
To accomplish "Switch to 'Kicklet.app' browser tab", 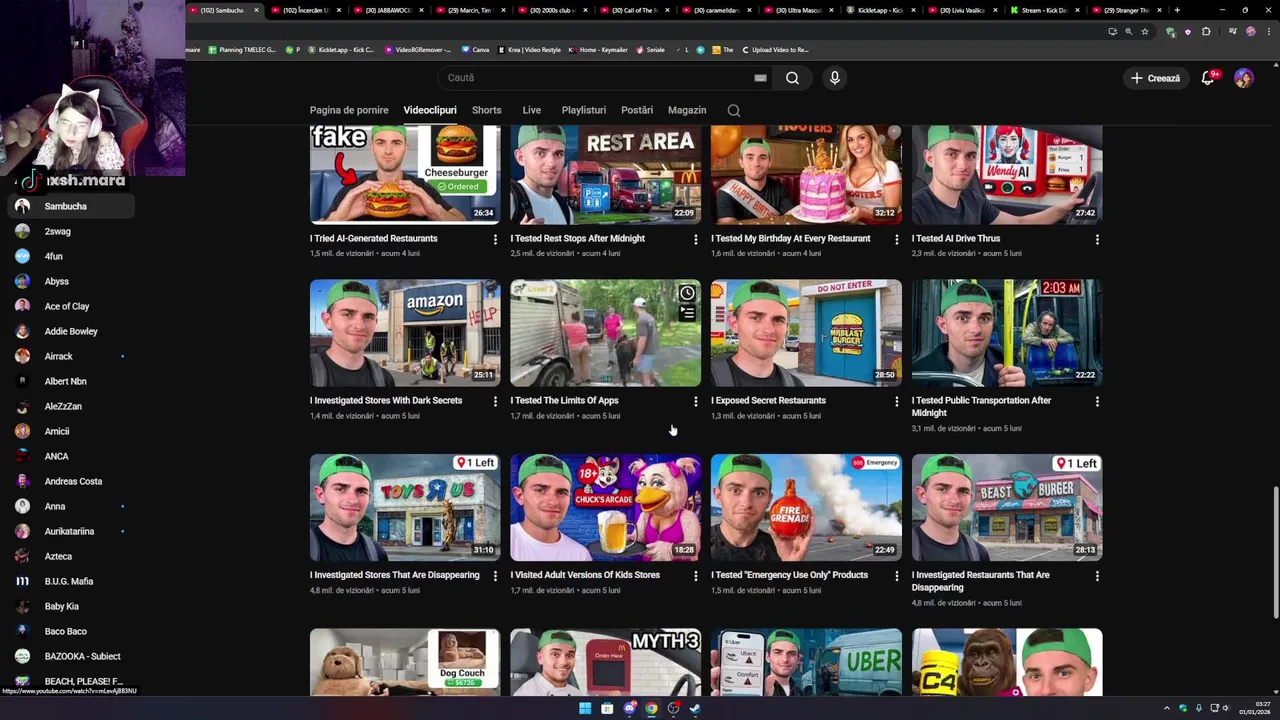I will pos(879,10).
